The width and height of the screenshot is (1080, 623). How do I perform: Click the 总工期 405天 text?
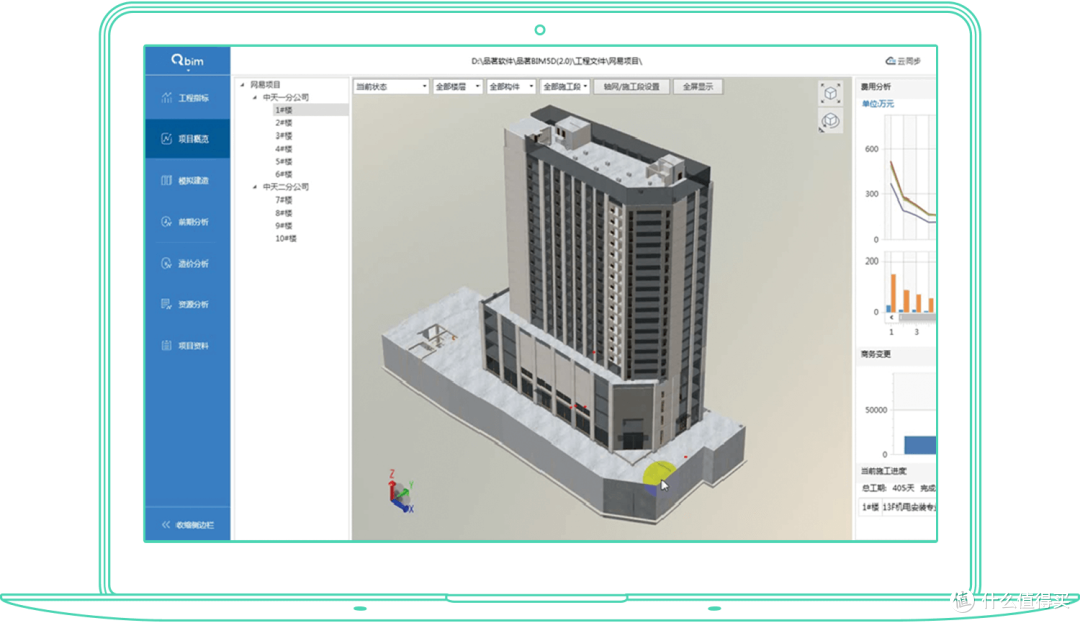888,488
